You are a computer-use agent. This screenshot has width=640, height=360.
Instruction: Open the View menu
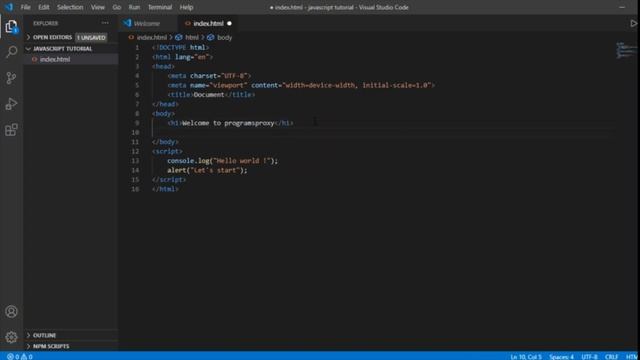pos(98,7)
